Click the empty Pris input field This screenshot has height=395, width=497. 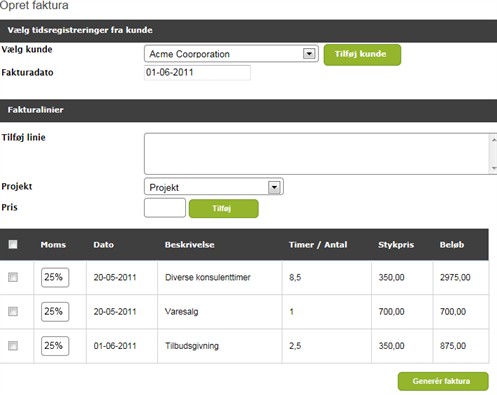point(165,208)
